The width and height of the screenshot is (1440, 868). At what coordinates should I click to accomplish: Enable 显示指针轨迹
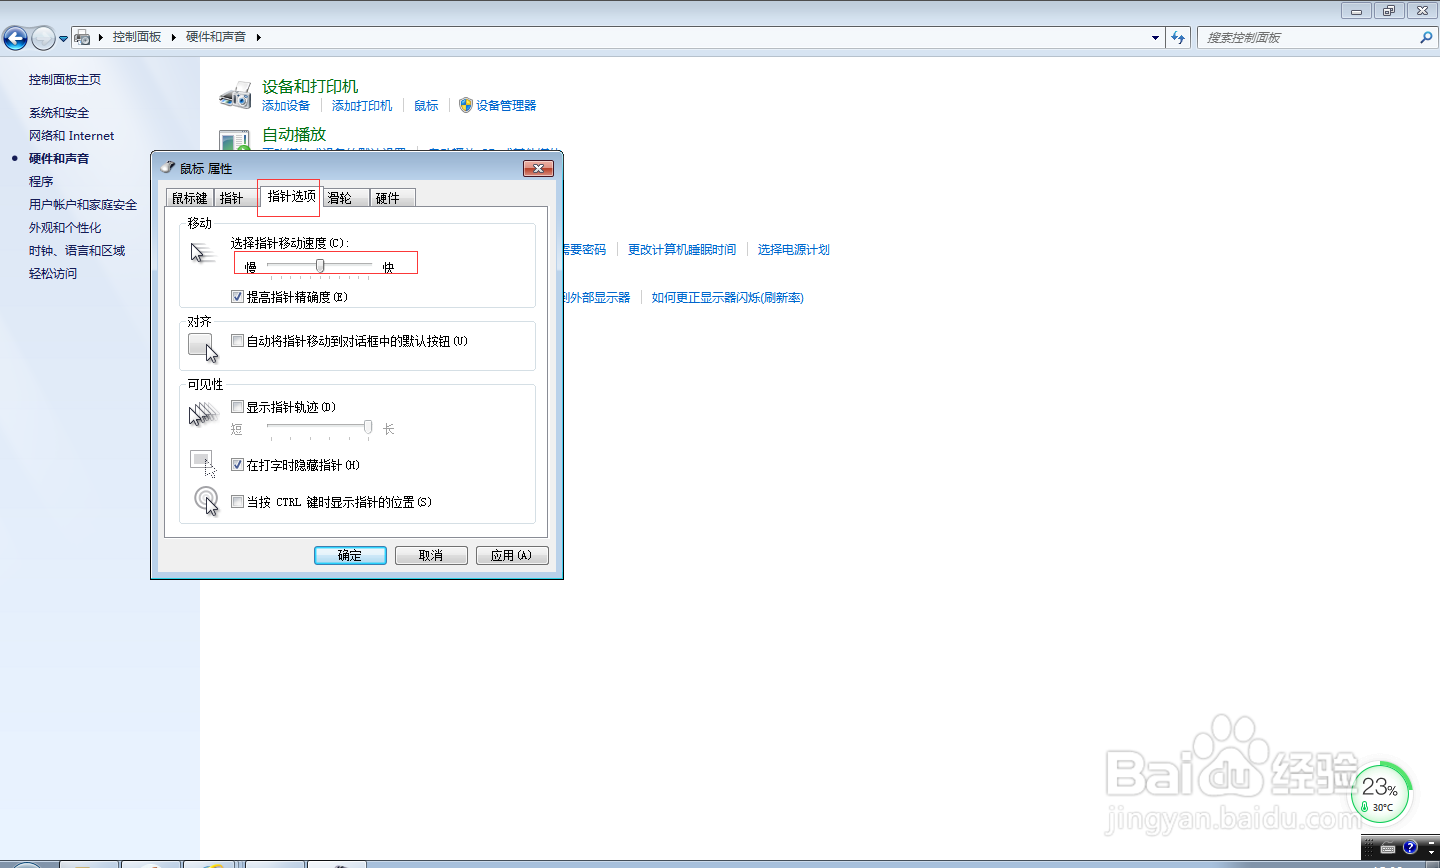pos(237,407)
